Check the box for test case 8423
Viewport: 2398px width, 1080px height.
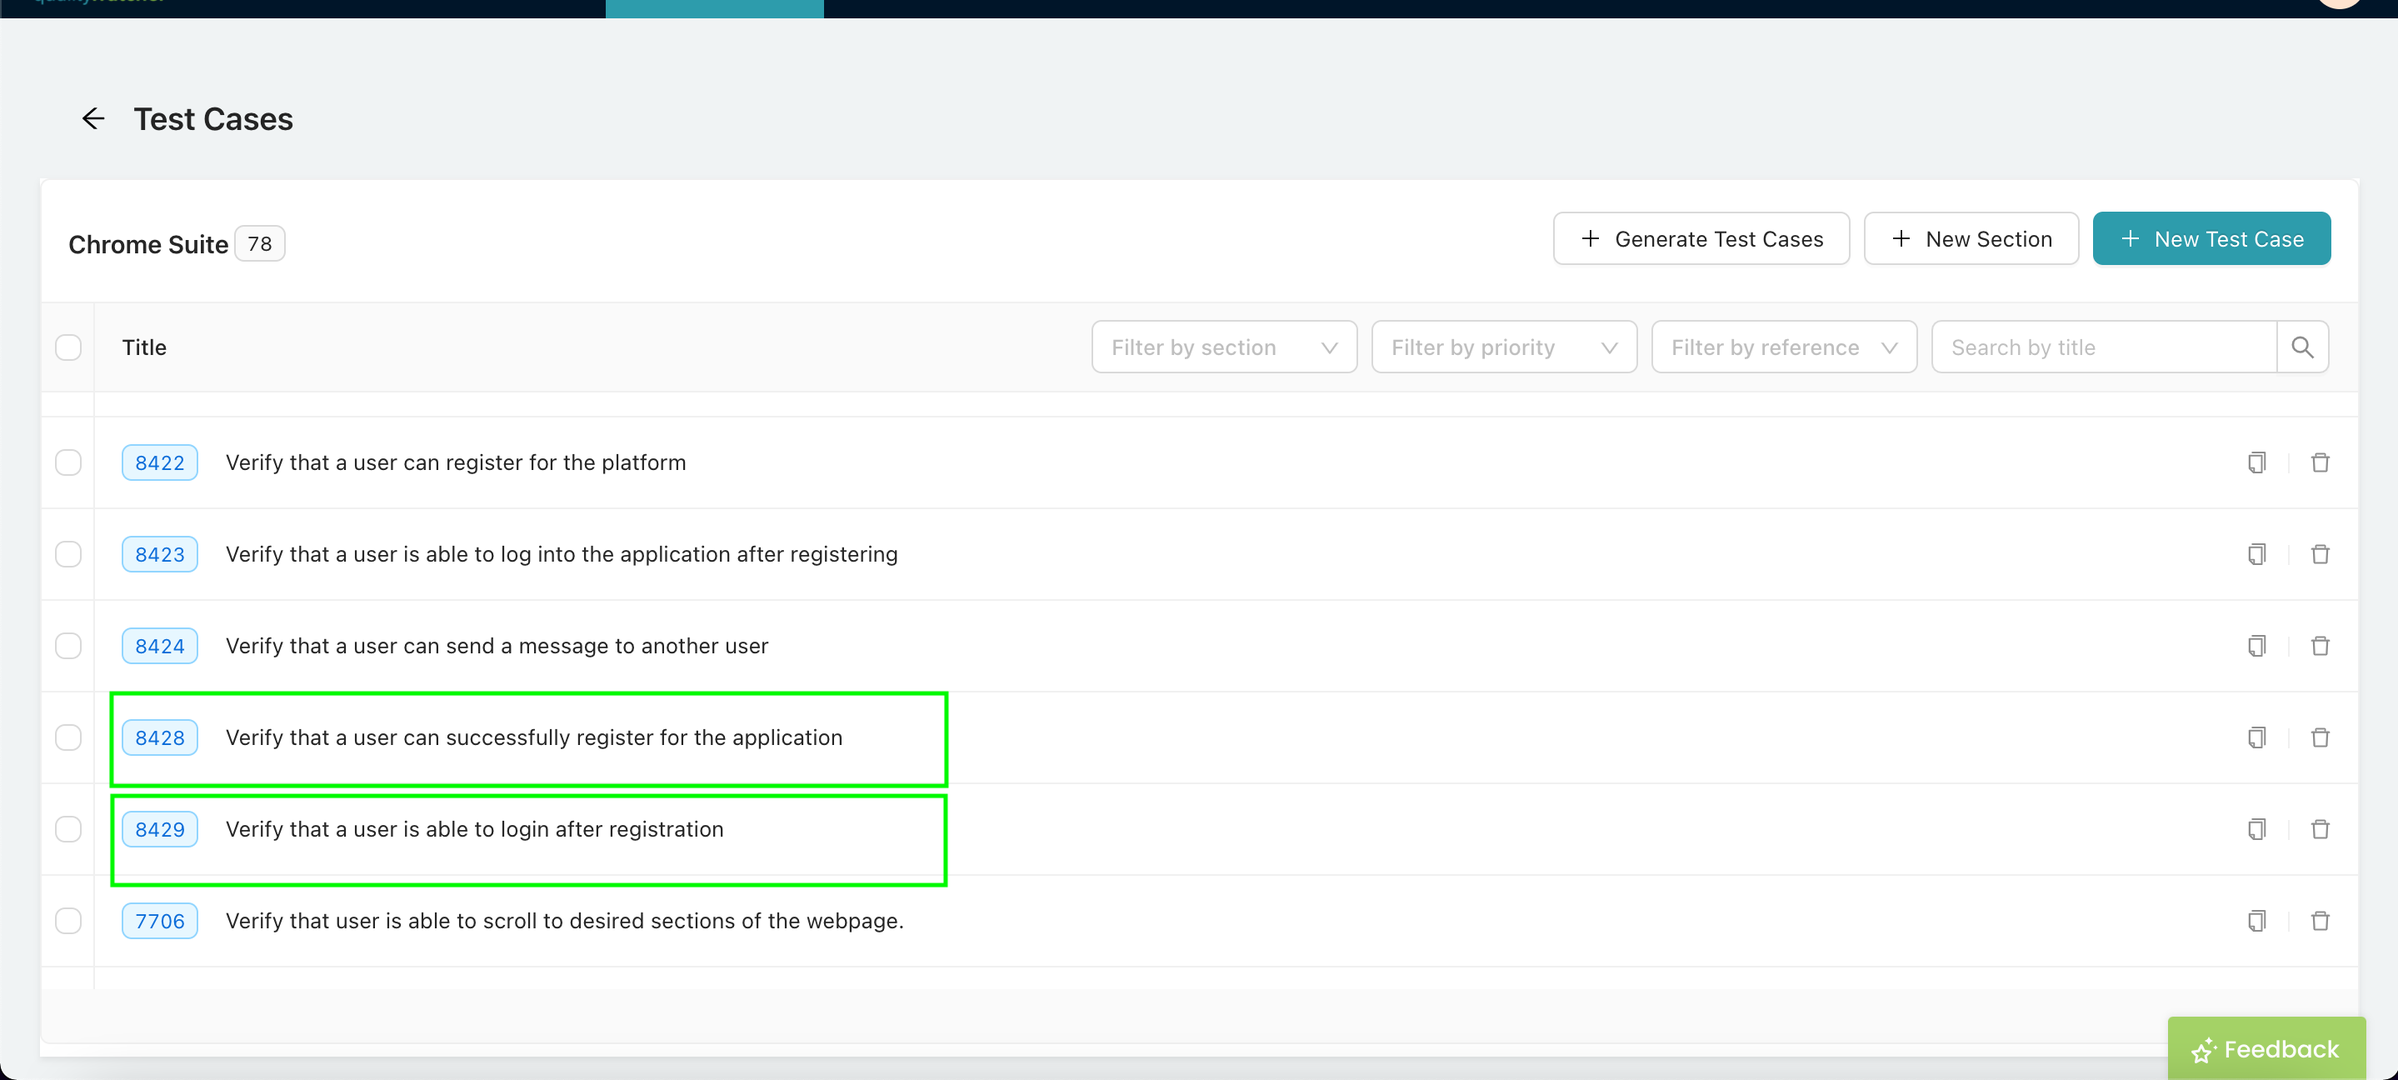tap(68, 554)
